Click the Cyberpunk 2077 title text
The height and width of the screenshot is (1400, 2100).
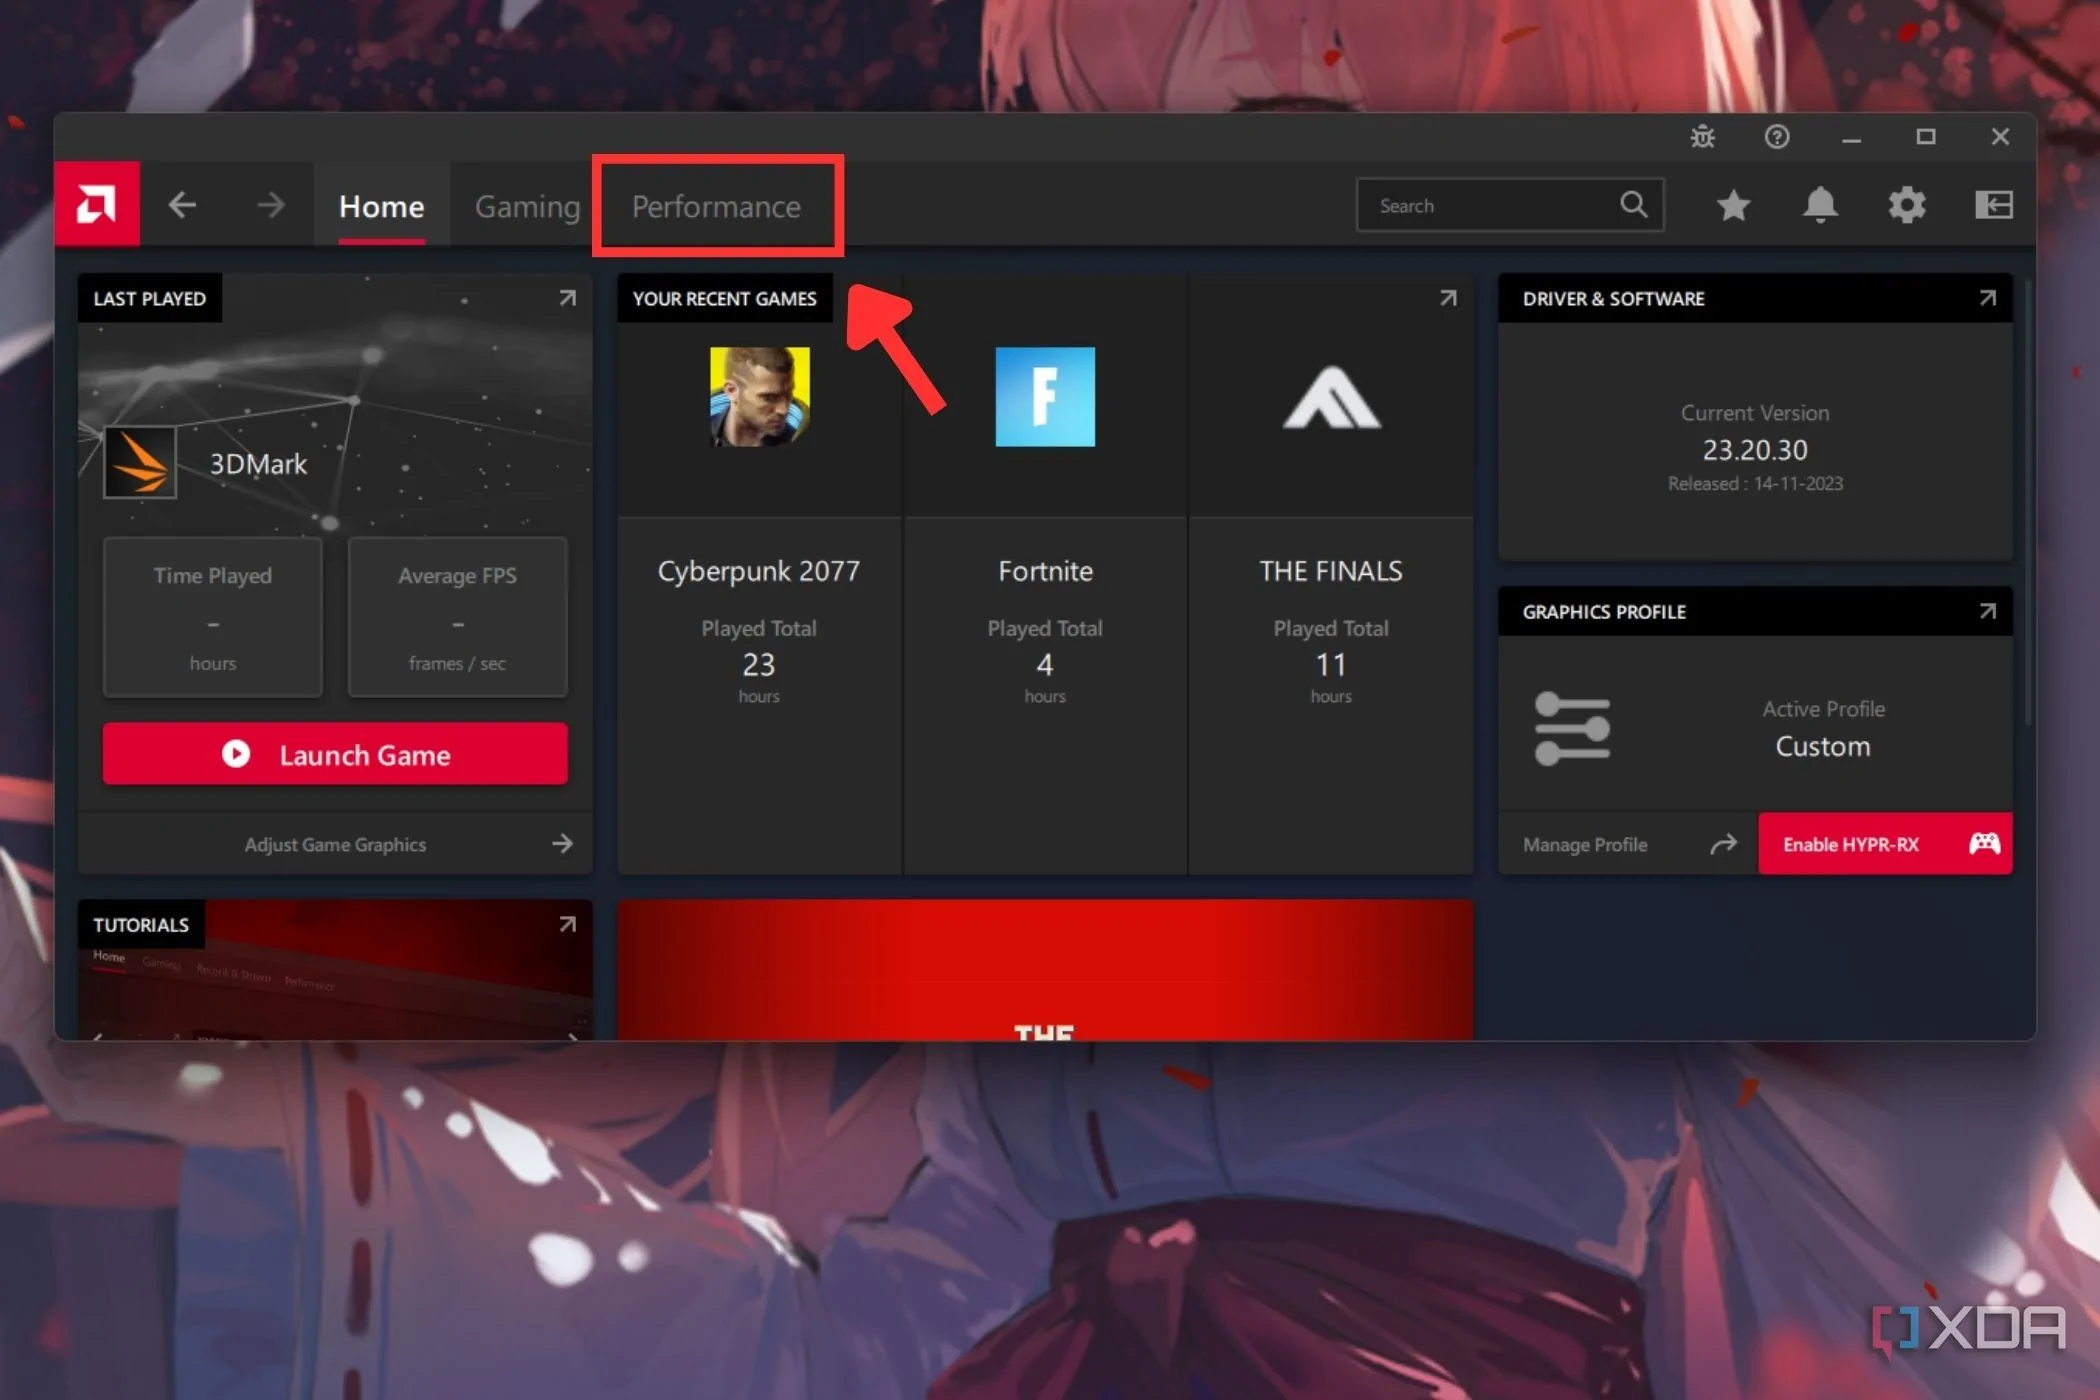759,571
